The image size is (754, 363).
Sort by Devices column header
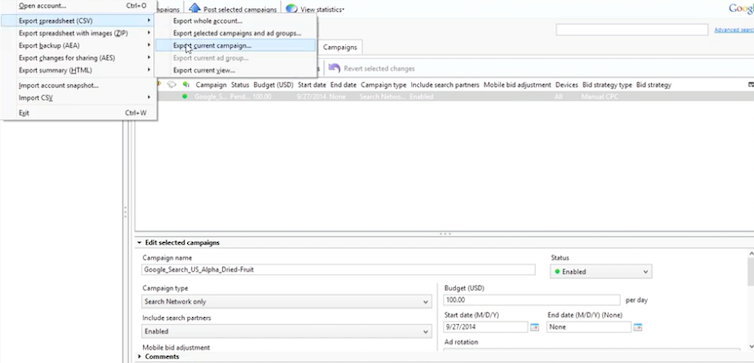(566, 85)
